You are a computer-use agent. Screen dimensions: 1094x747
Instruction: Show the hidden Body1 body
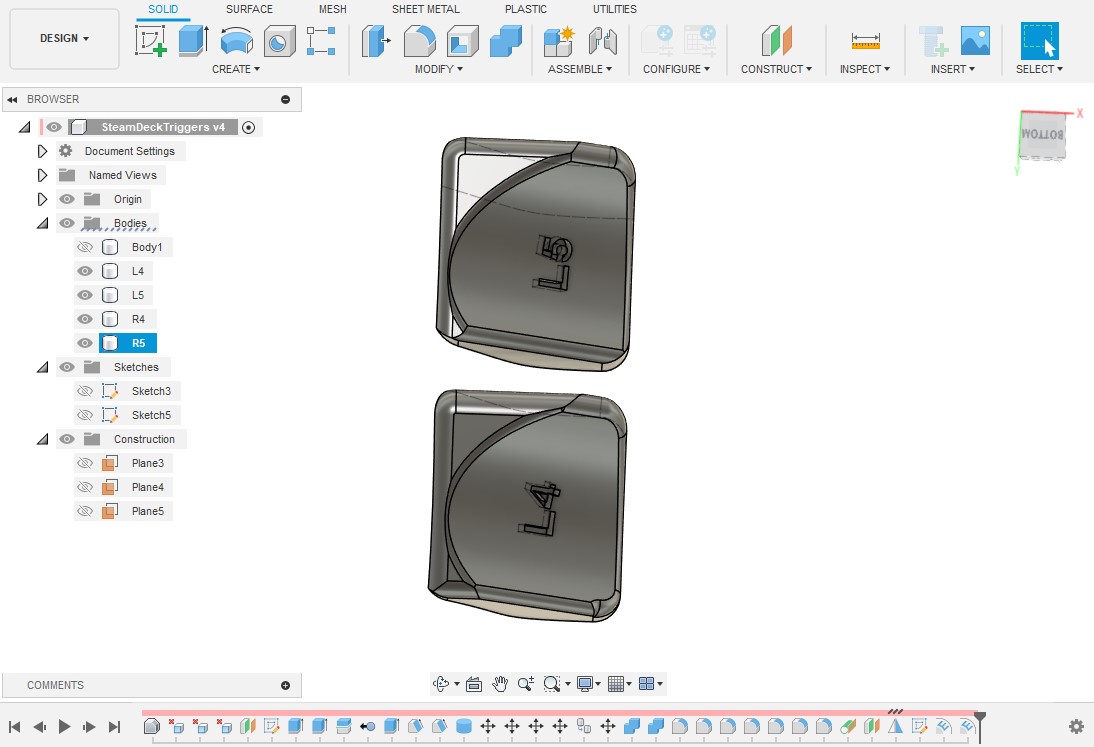[x=85, y=247]
